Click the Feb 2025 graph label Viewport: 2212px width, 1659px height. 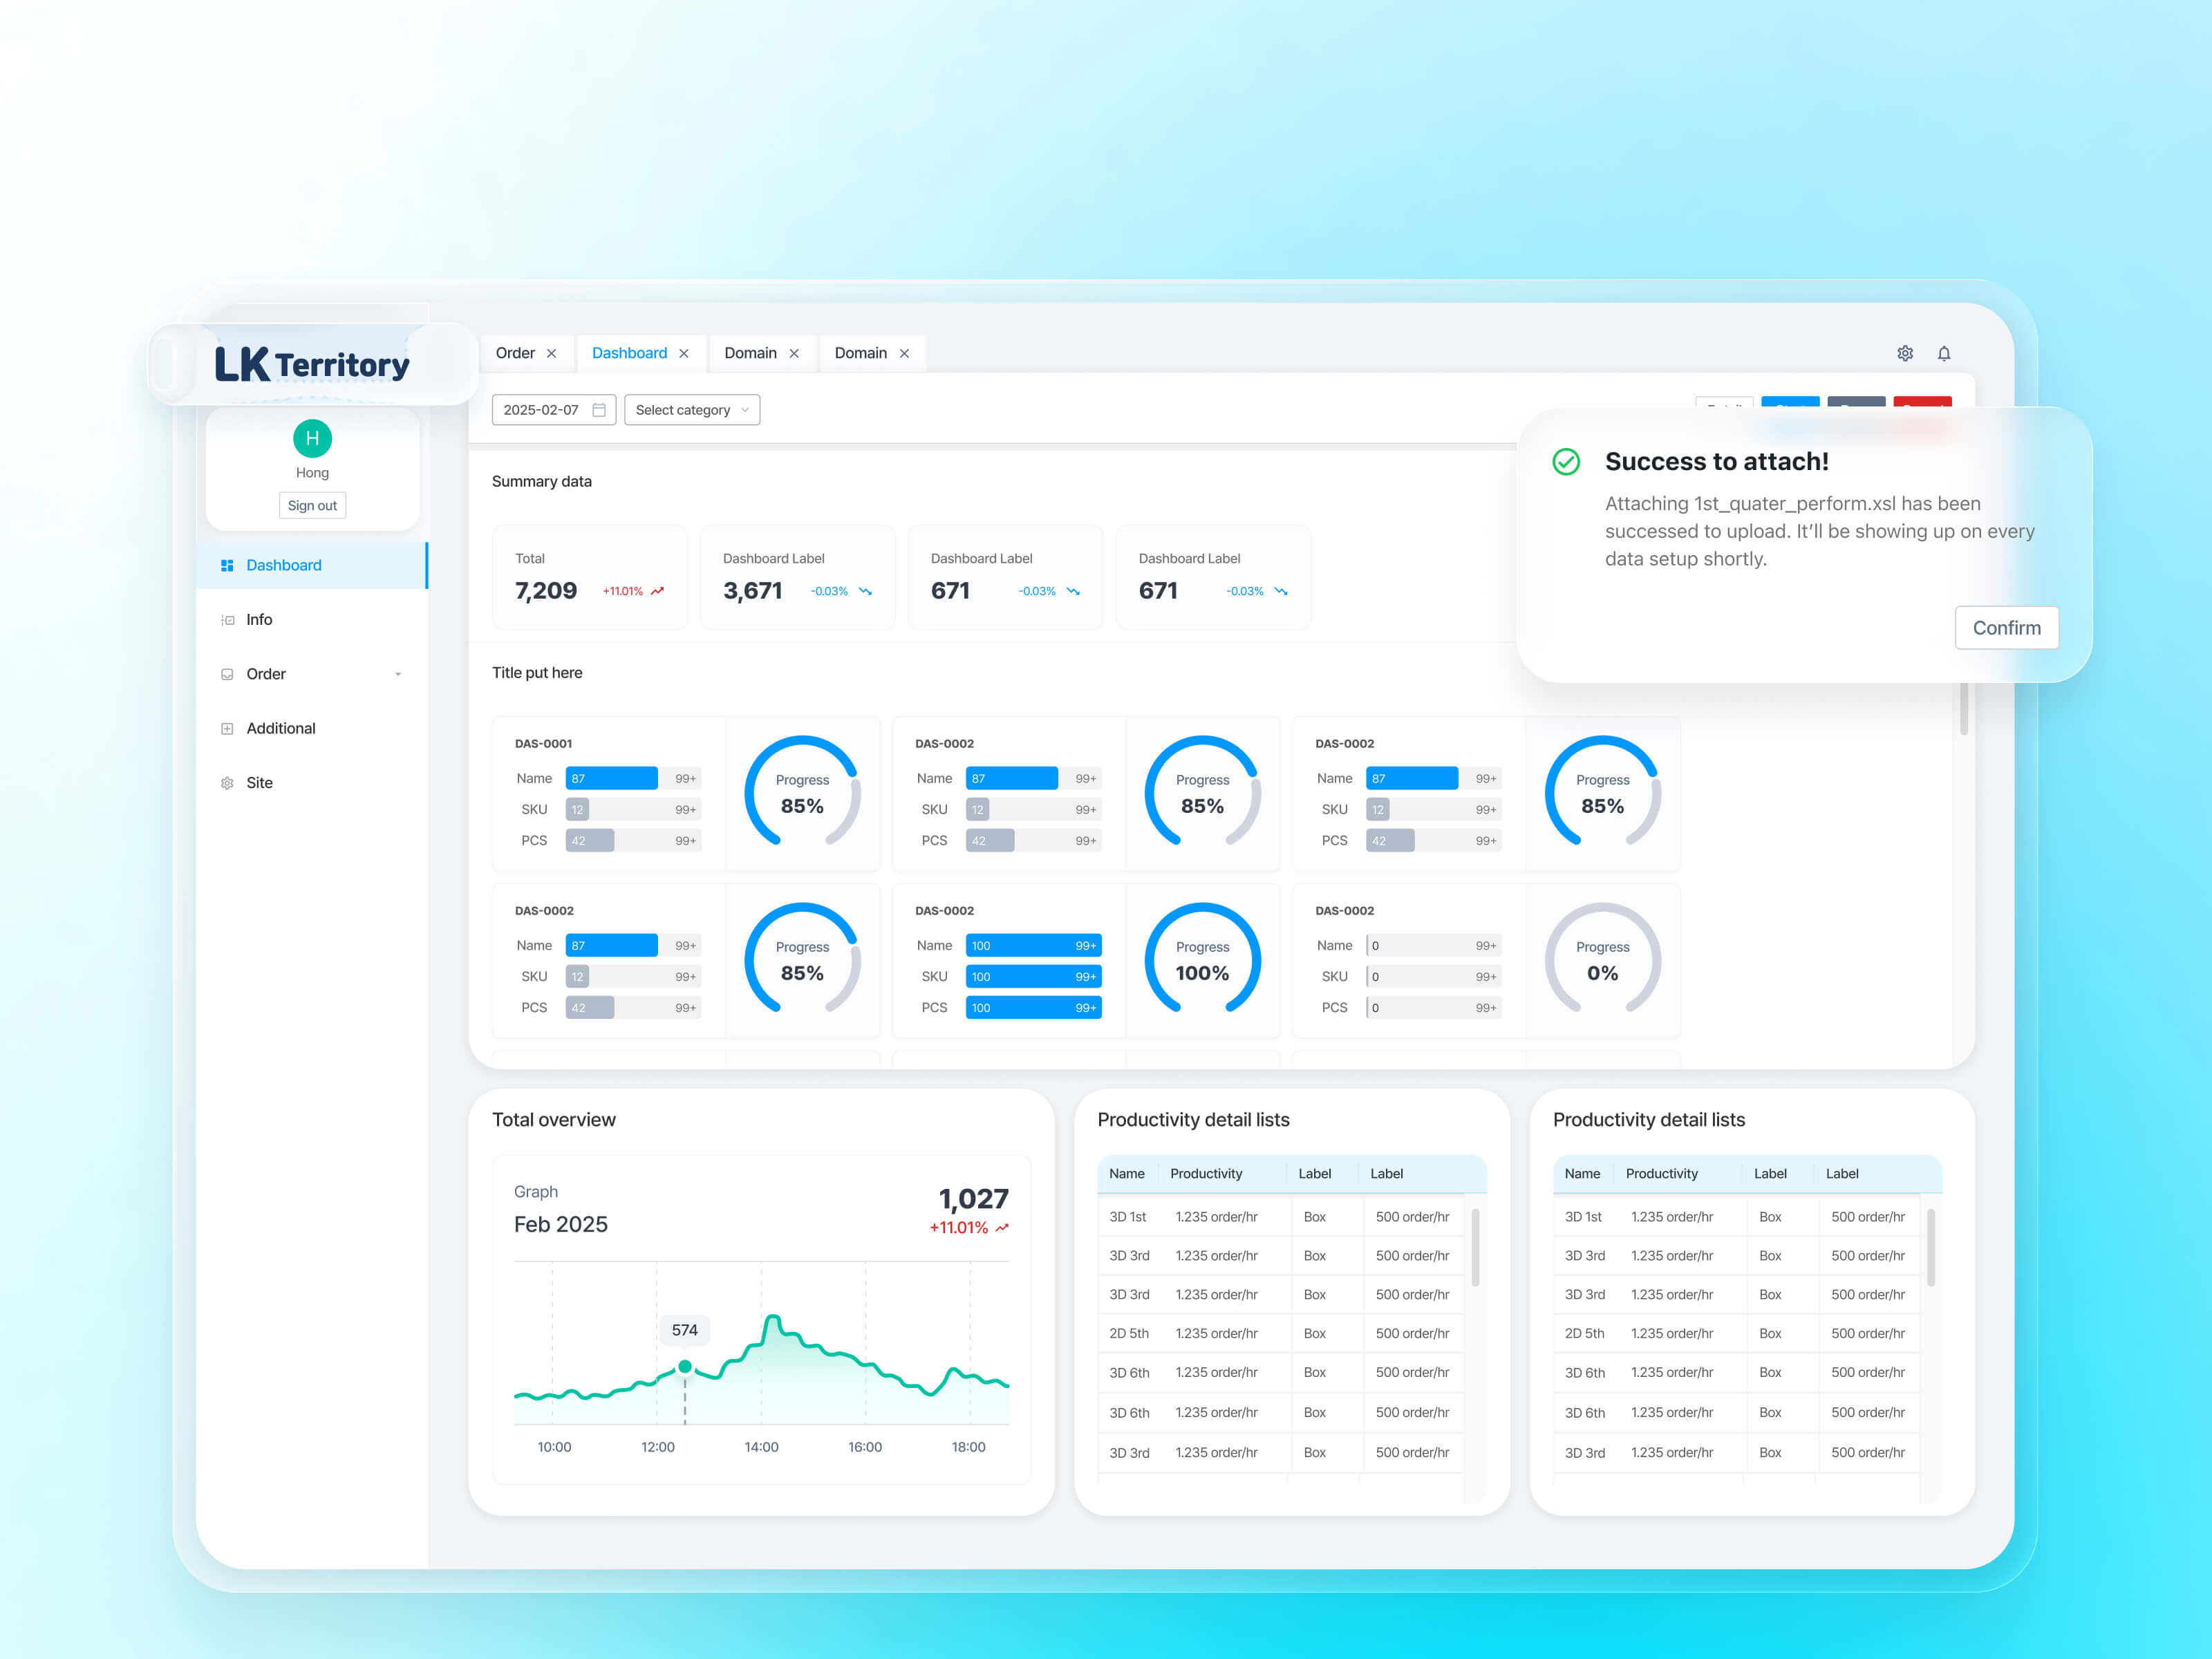coord(561,1224)
